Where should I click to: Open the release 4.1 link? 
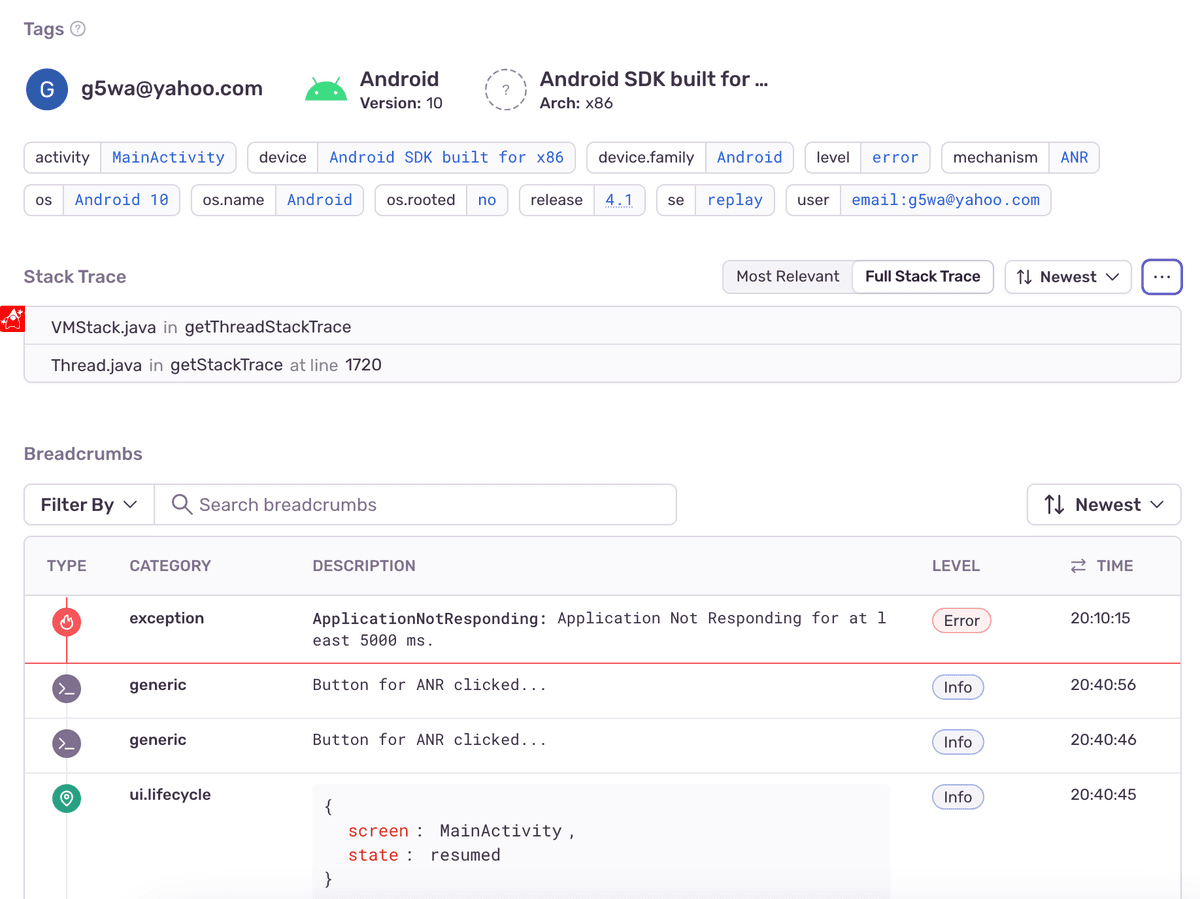[620, 200]
